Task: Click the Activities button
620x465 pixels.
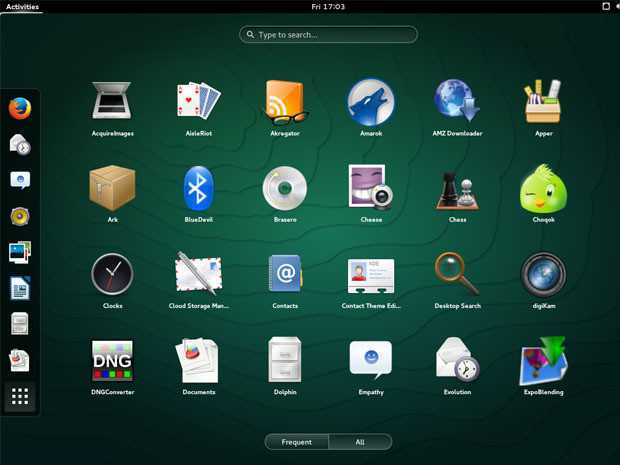Action: 22,6
